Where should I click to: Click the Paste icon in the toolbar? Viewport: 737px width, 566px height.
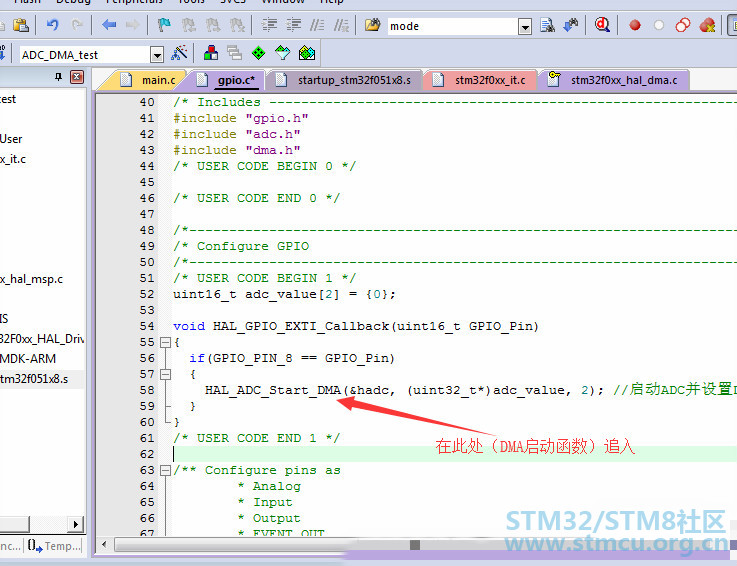pyautogui.click(x=20, y=25)
